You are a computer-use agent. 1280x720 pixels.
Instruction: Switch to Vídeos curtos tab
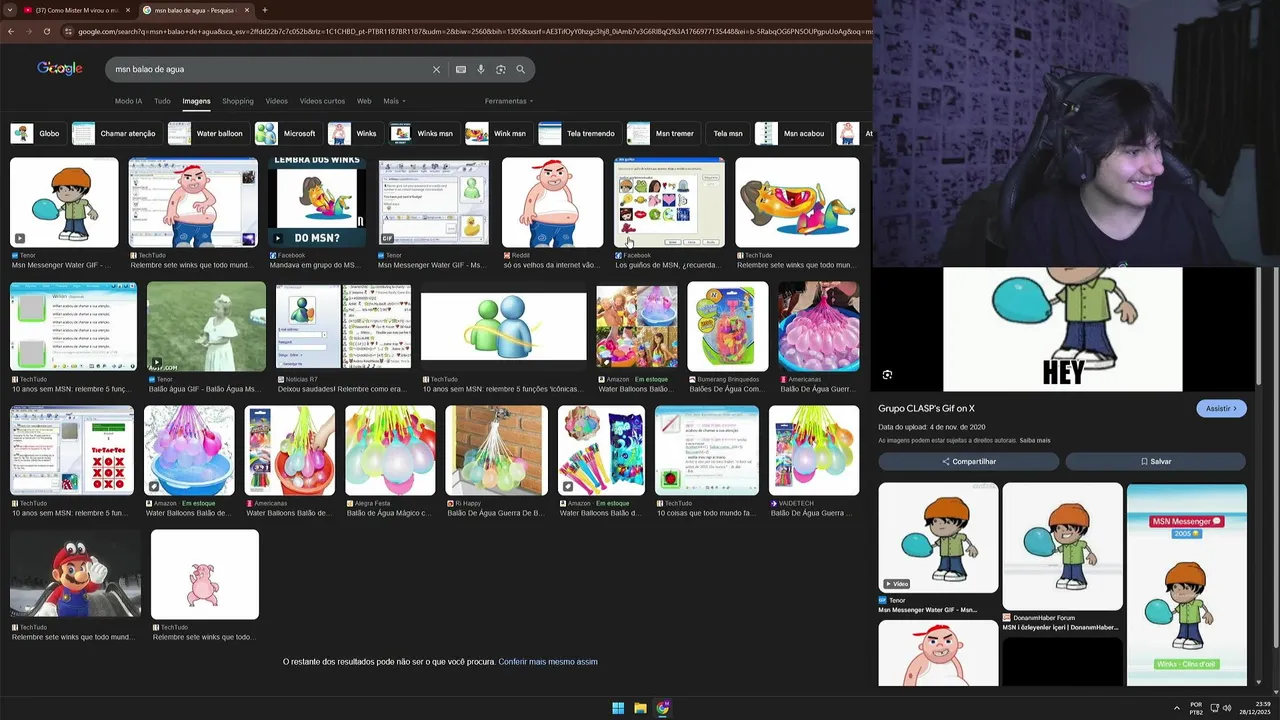(322, 101)
